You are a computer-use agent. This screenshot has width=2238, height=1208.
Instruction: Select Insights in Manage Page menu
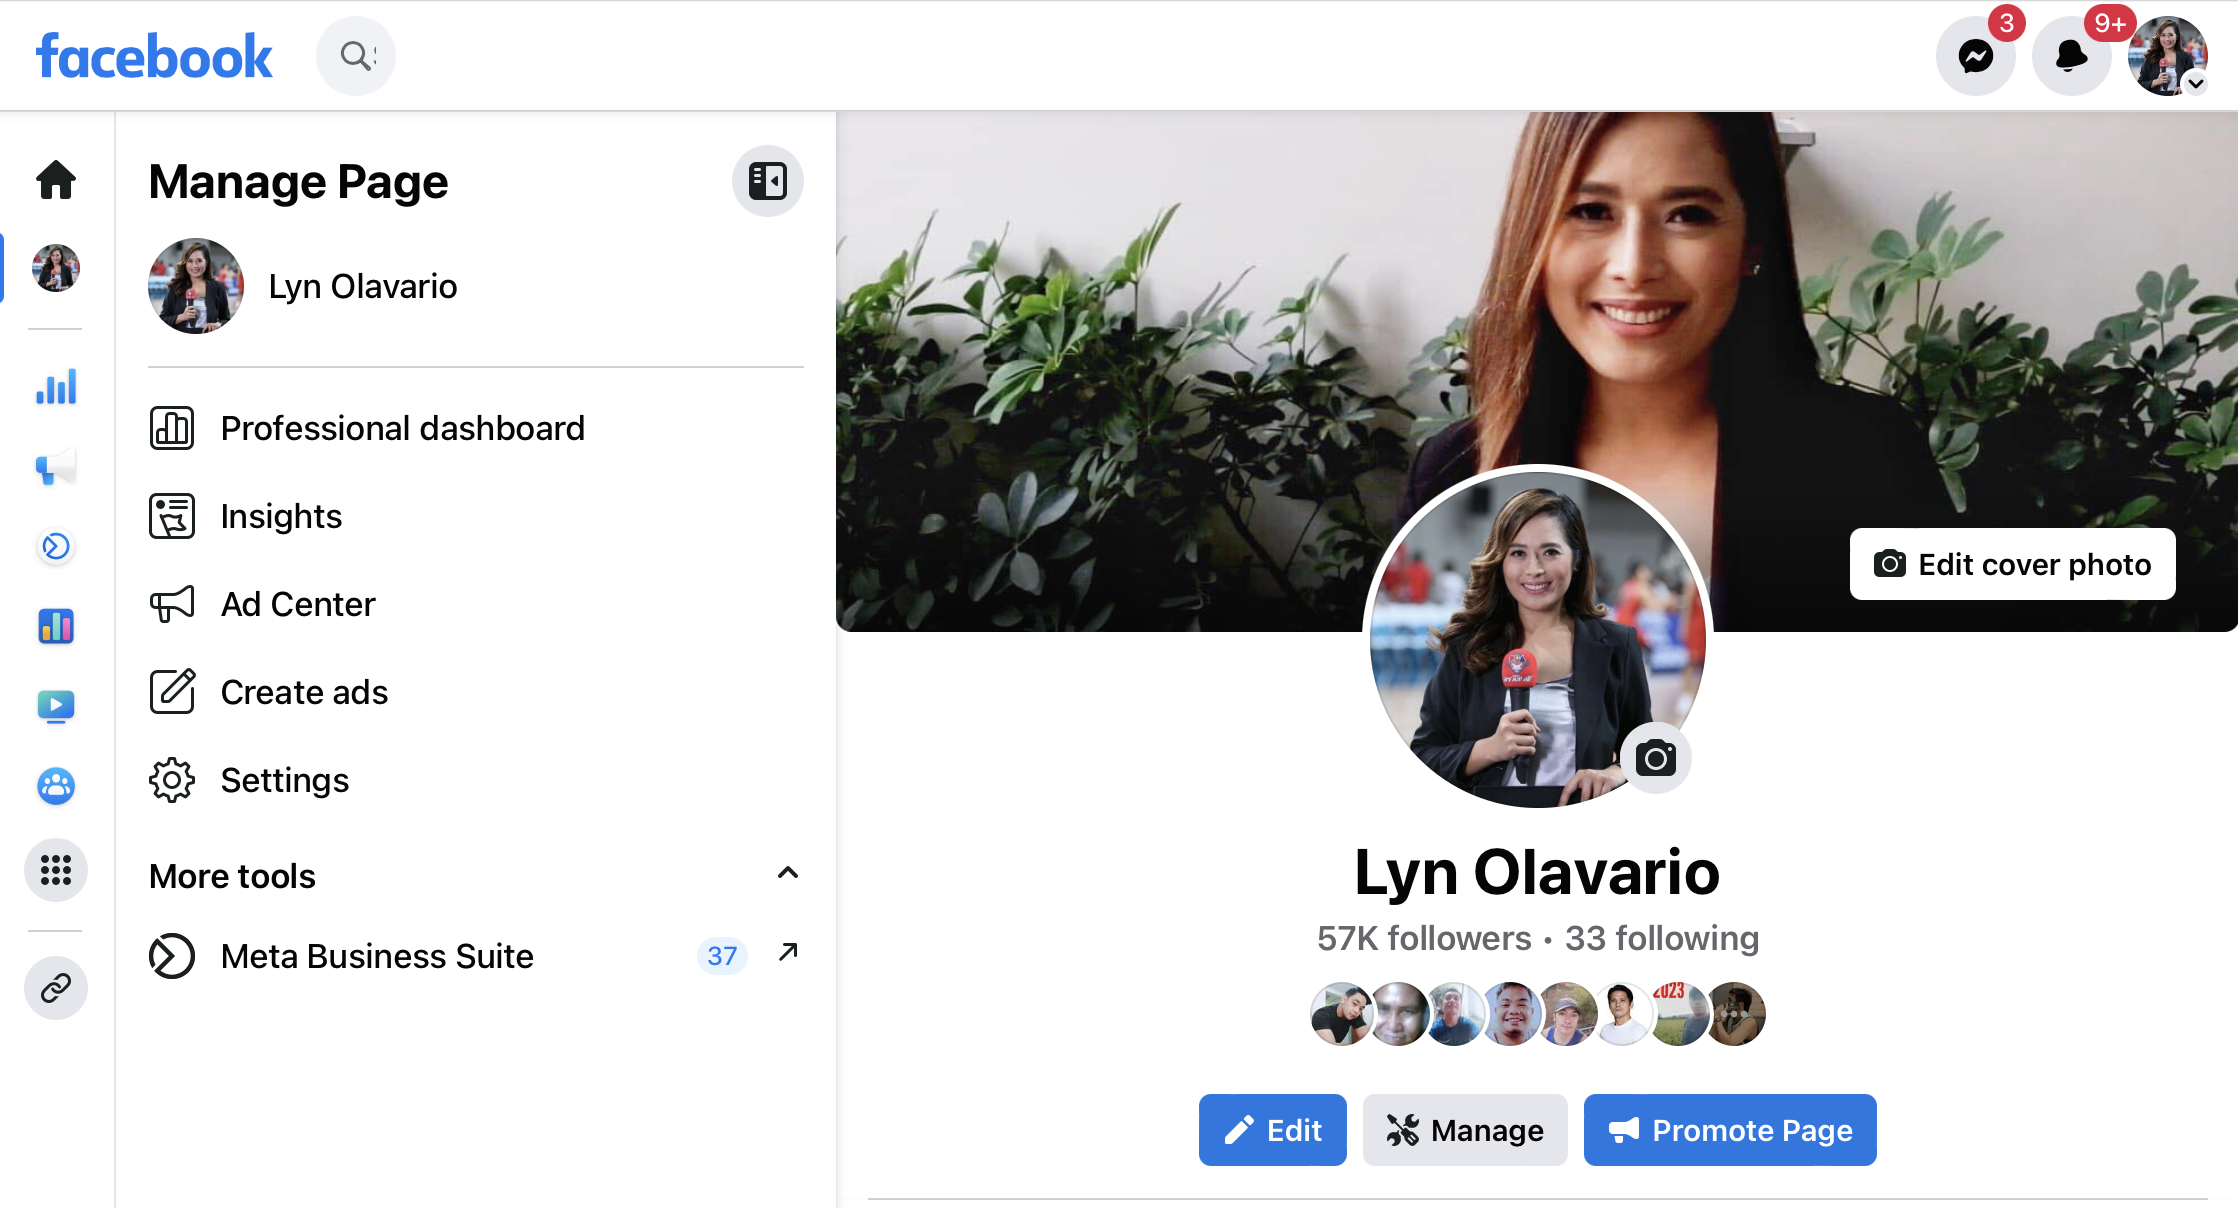(x=281, y=516)
